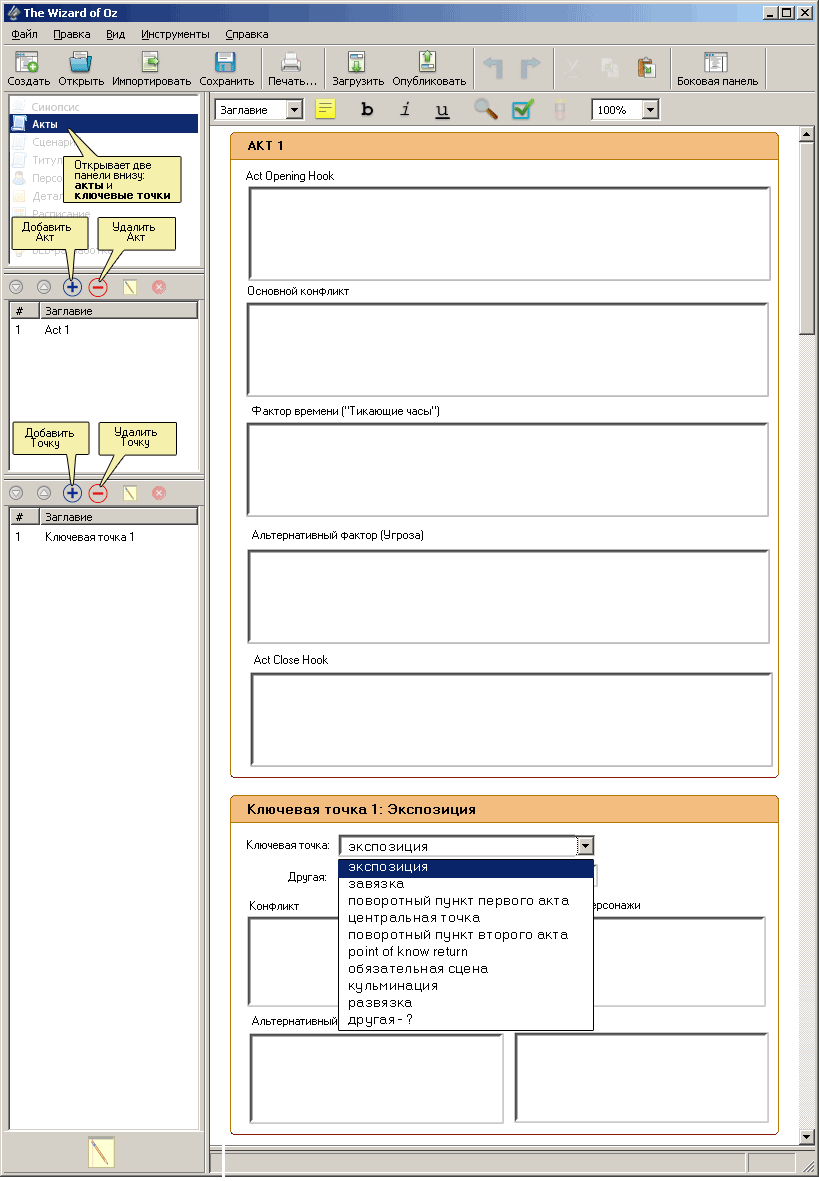This screenshot has width=819, height=1181.
Task: Choose point of know return option
Action: pyautogui.click(x=466, y=952)
